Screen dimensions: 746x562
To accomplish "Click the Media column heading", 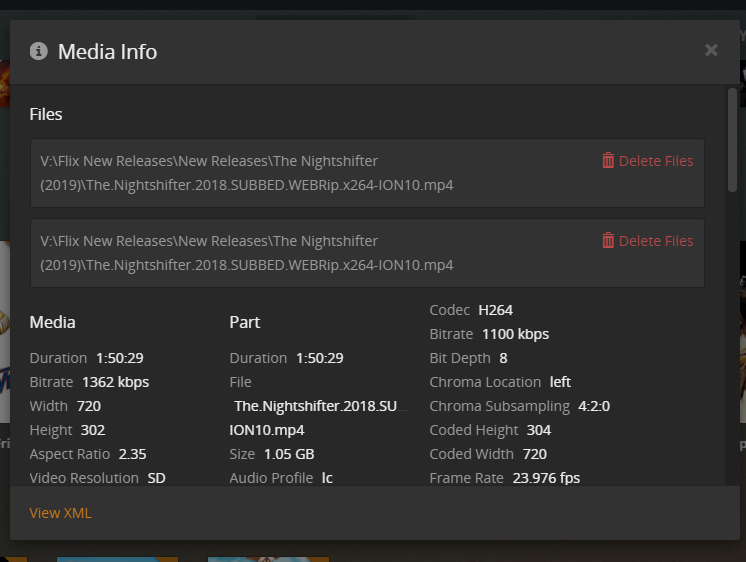I will coord(52,322).
